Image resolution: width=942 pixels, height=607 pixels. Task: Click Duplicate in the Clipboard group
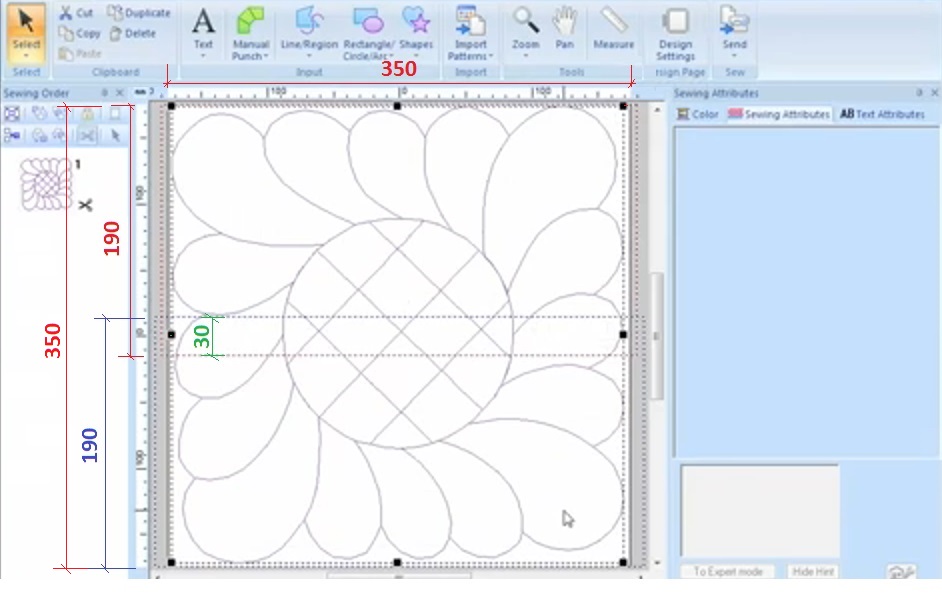[x=139, y=13]
